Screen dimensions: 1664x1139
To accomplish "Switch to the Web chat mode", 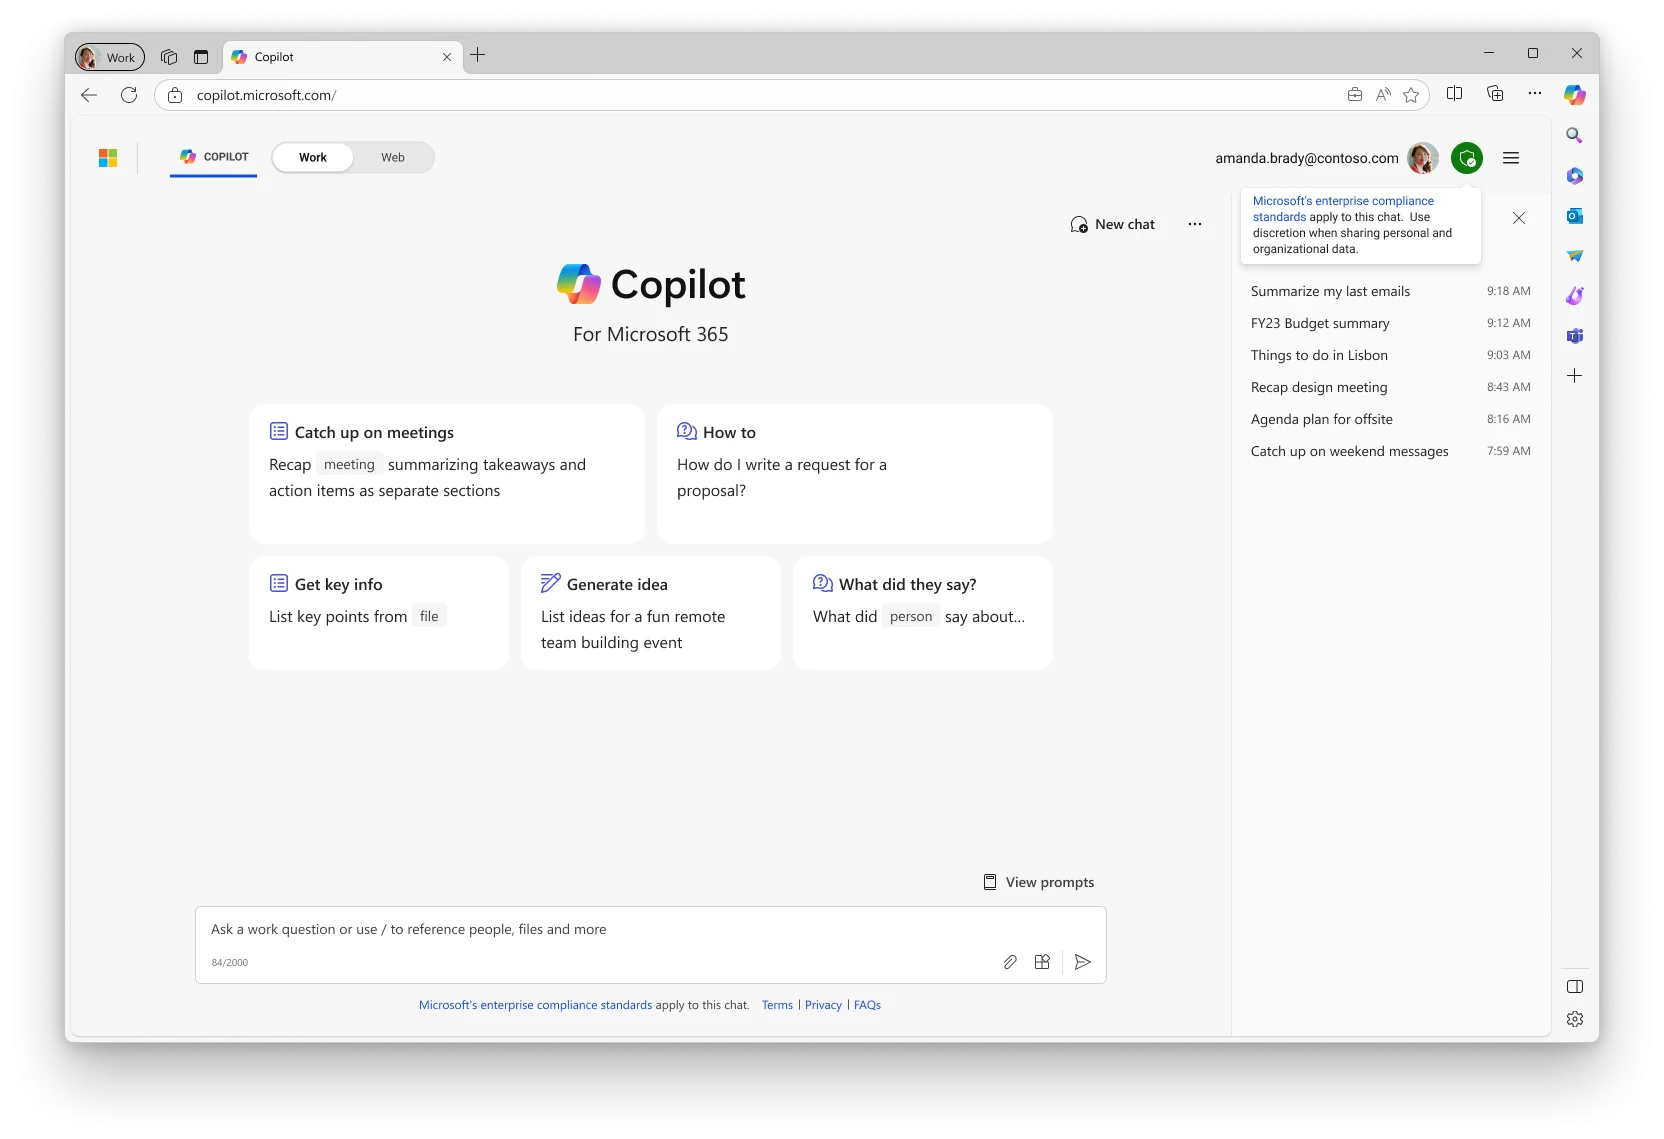I will (392, 157).
